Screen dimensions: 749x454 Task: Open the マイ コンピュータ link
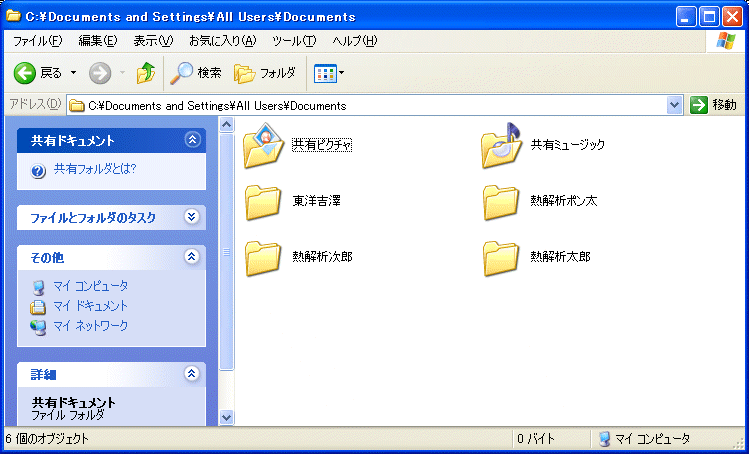[90, 286]
